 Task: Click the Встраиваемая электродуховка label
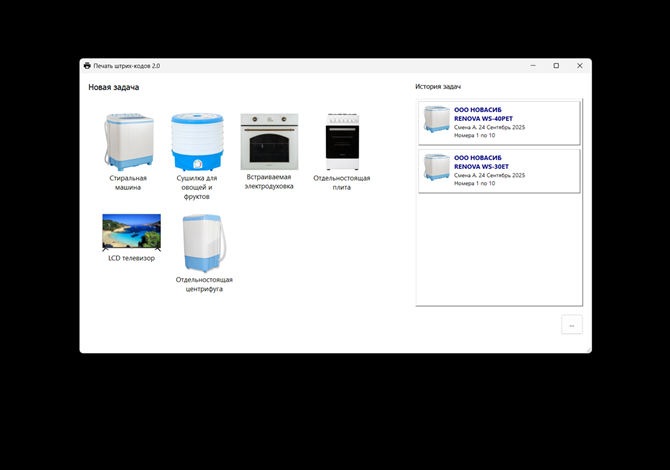[269, 182]
